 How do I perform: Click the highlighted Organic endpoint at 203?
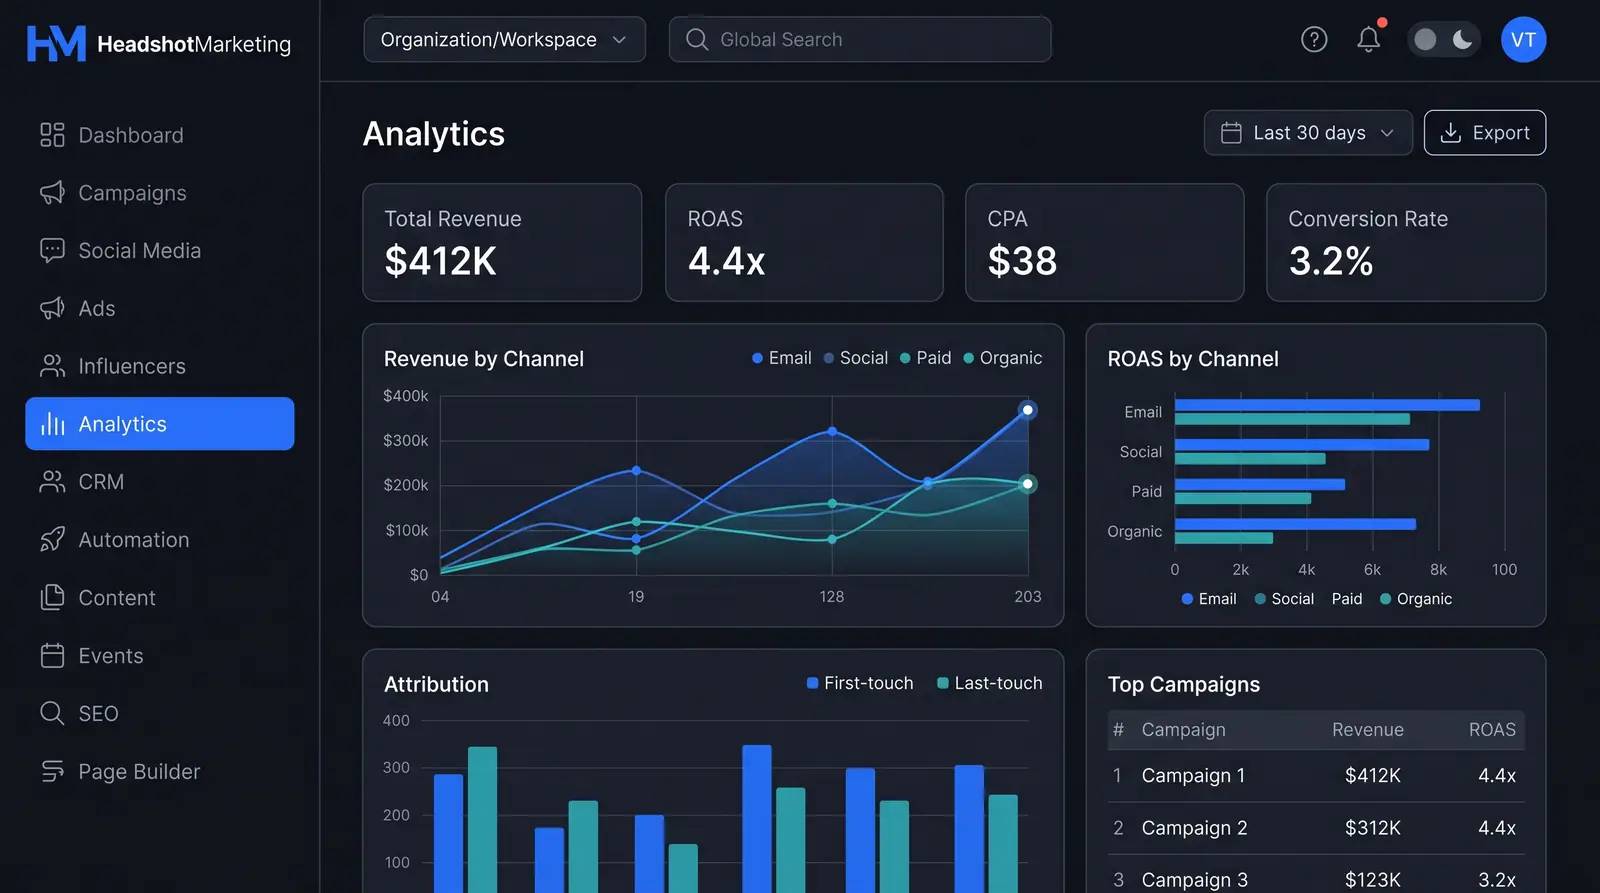pos(1027,484)
